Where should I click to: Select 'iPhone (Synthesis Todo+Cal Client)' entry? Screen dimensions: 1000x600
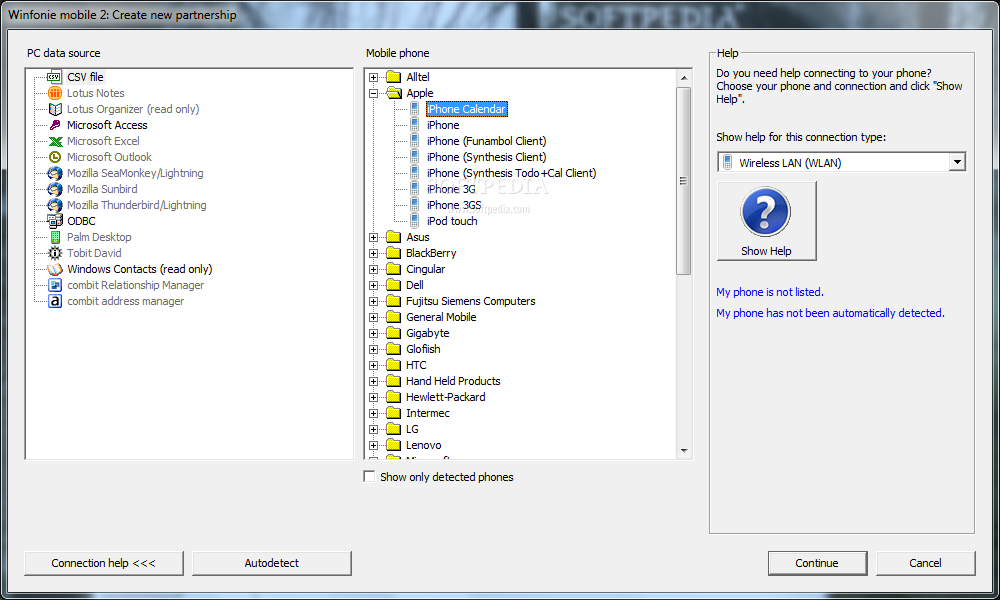[x=511, y=173]
